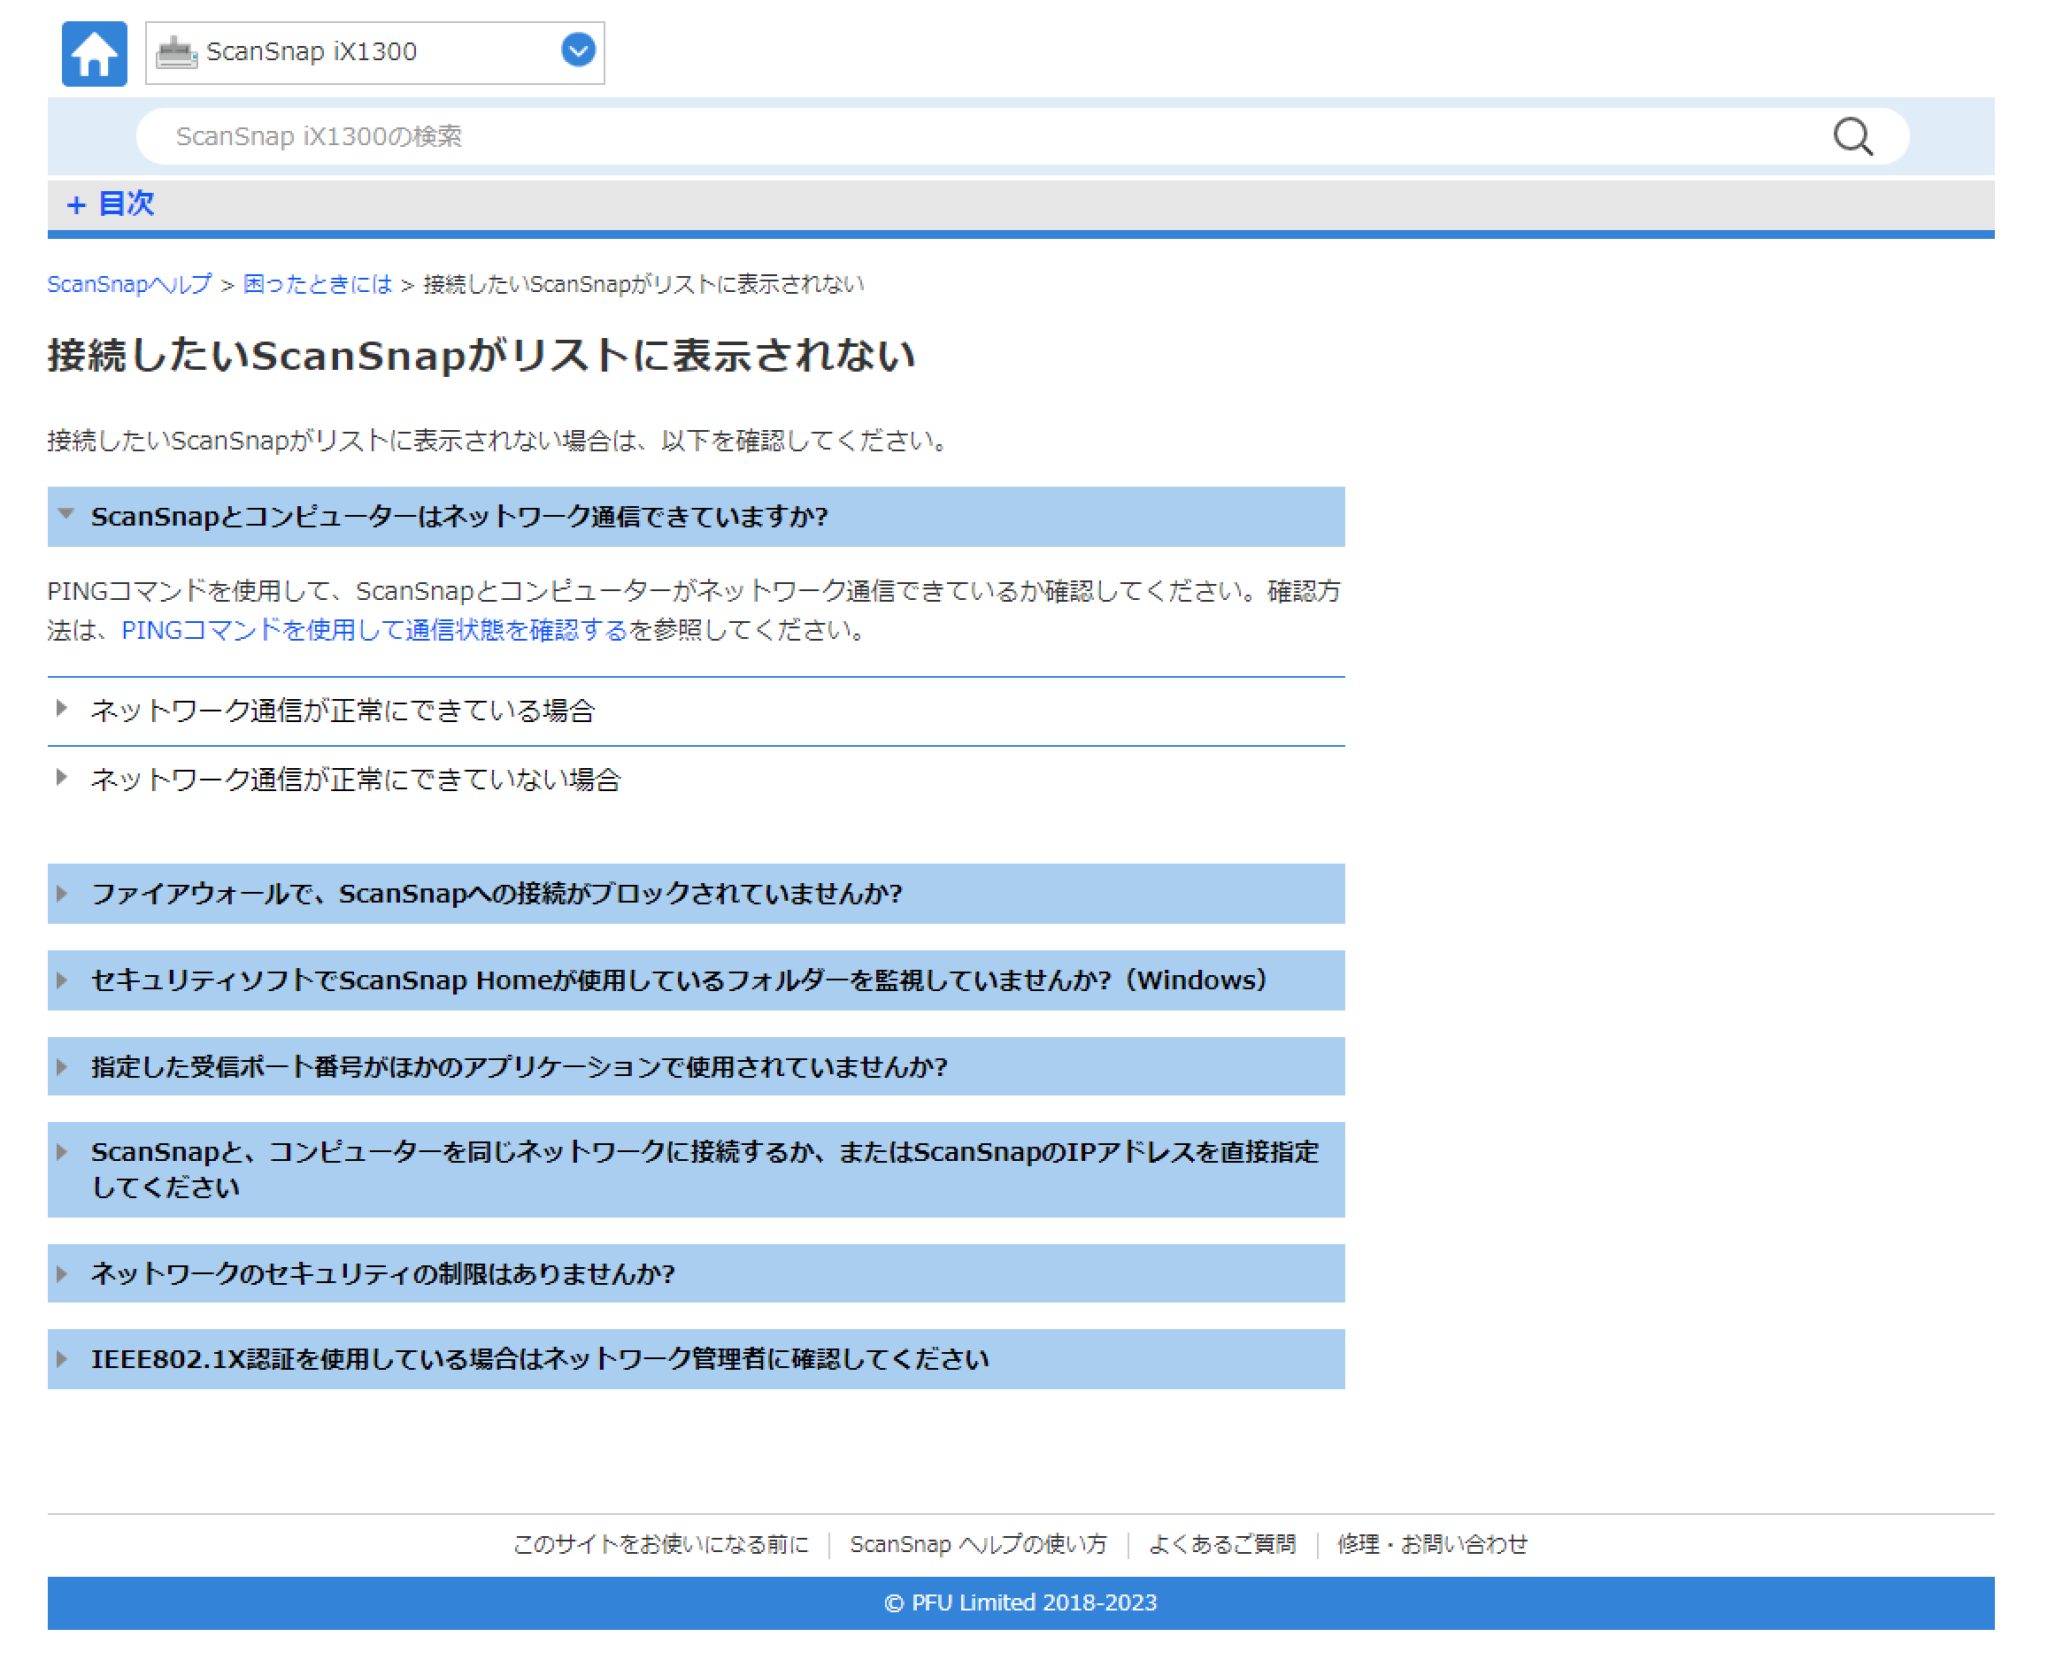2048x1660 pixels.
Task: Open the ScanSnapヘルプ breadcrumb link
Action: [x=129, y=284]
